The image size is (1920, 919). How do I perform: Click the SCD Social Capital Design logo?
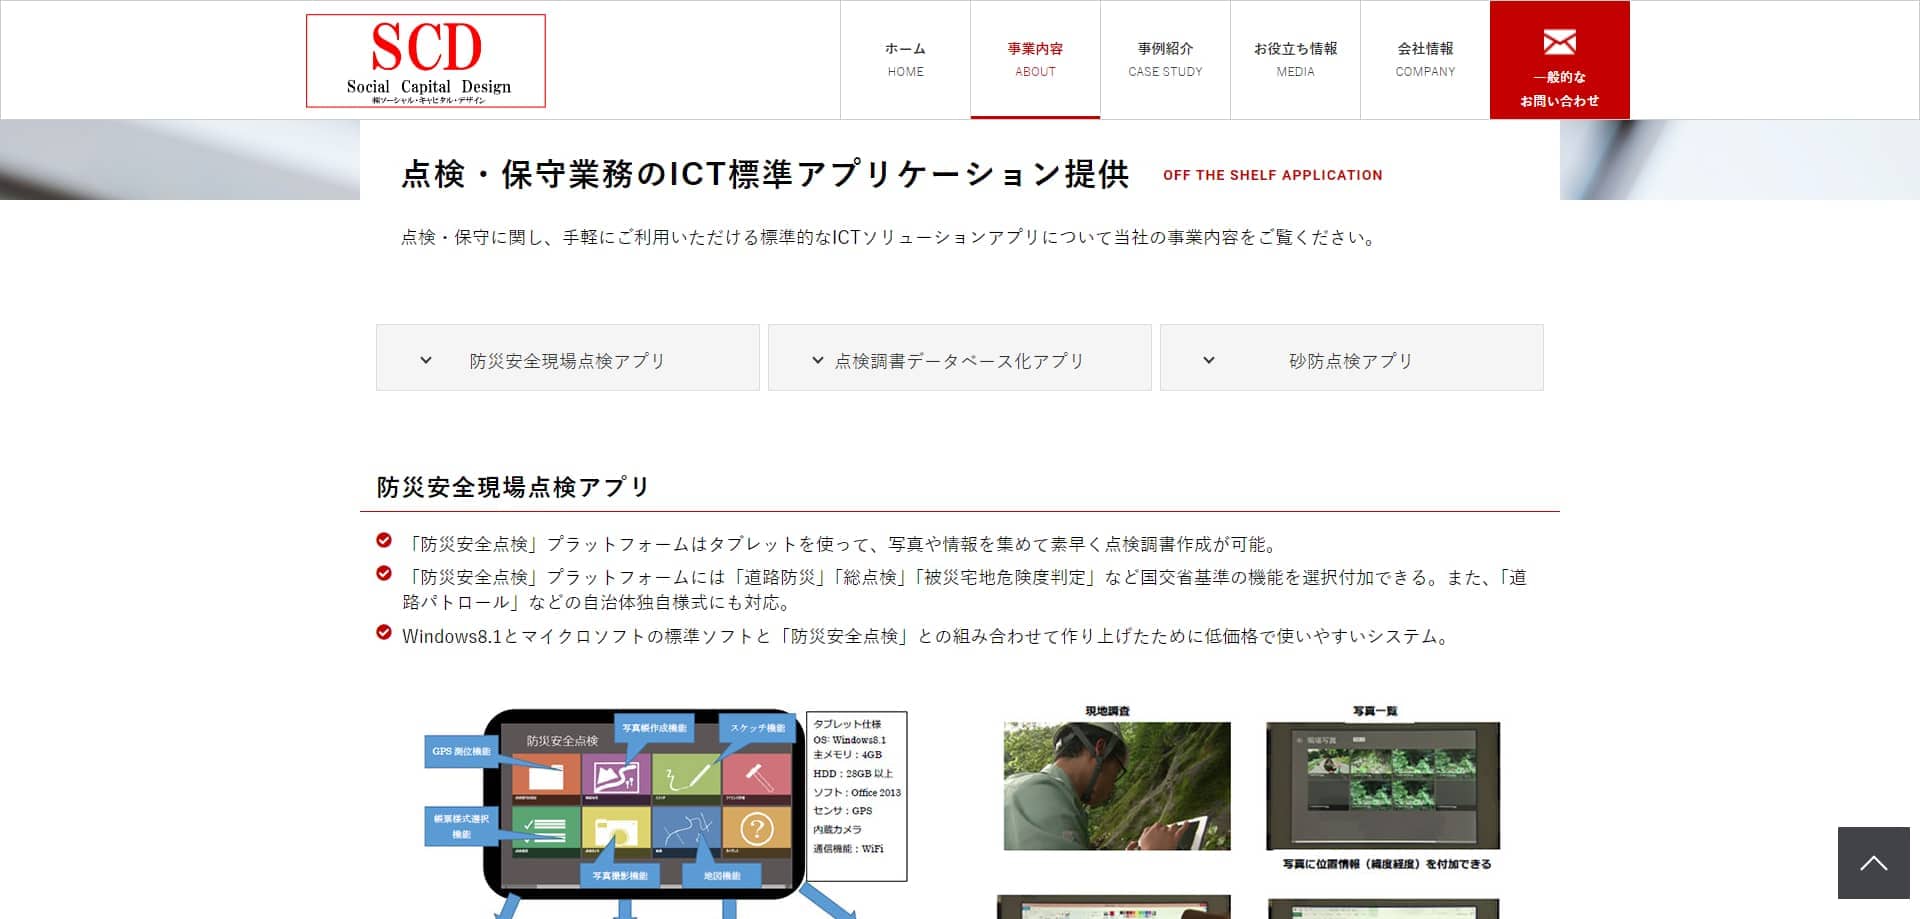[x=426, y=61]
